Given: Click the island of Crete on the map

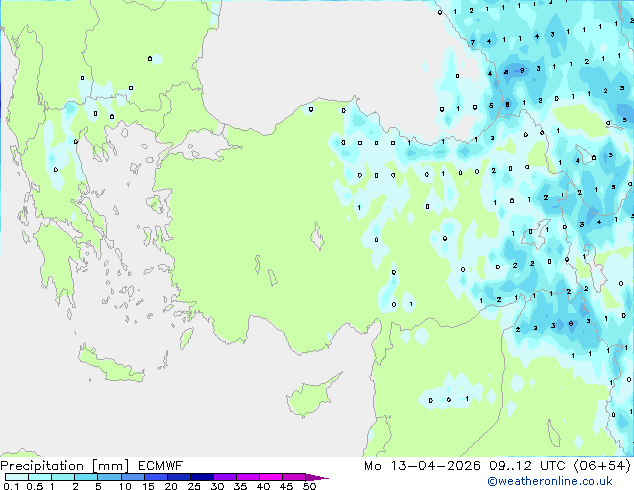Looking at the screenshot, I should (111, 366).
